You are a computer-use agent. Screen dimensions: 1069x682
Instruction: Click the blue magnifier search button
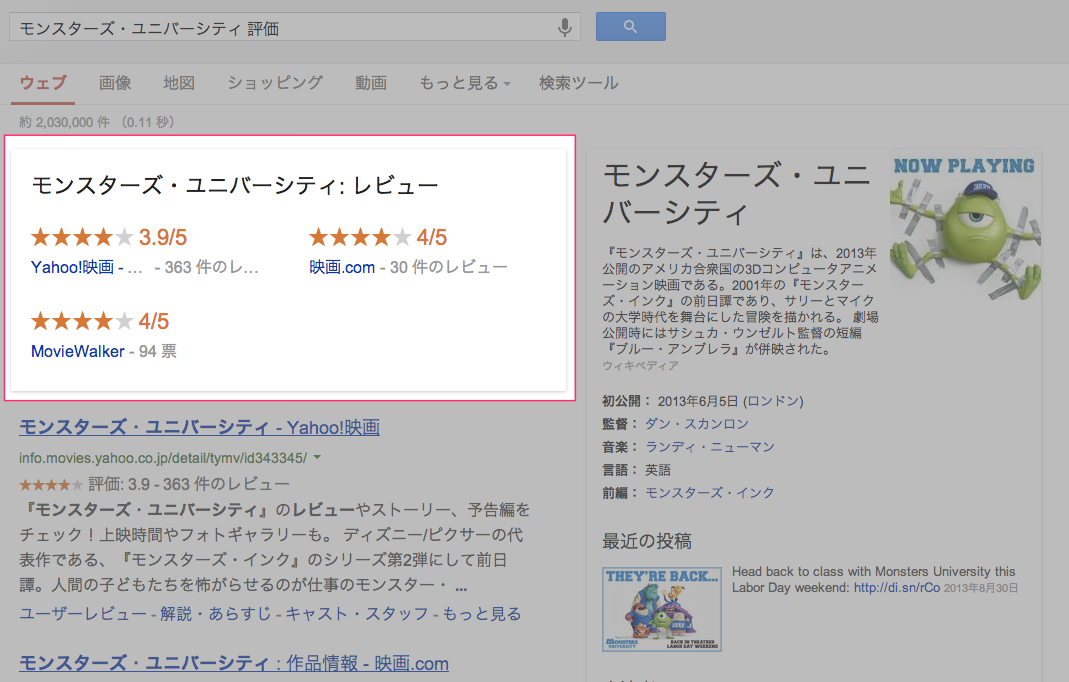click(631, 27)
